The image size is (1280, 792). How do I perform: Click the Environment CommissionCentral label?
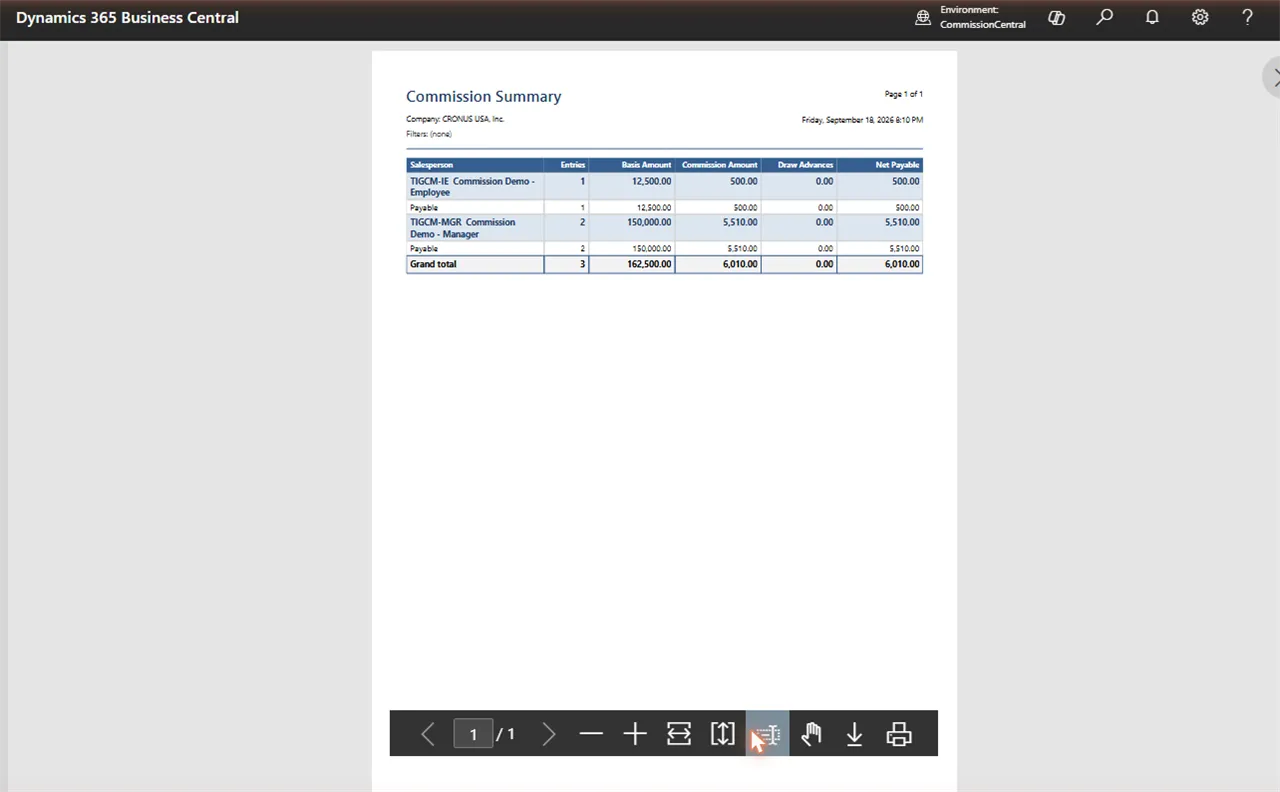point(983,17)
